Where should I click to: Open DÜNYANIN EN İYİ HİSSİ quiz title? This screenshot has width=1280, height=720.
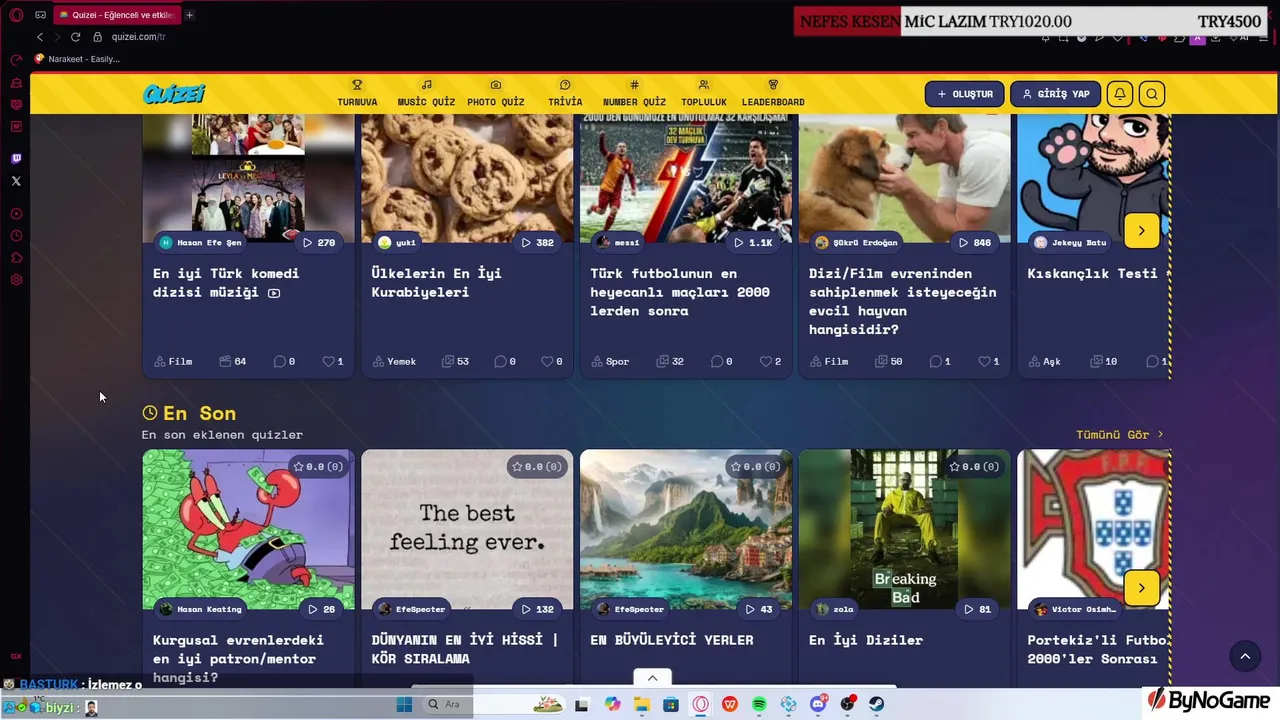(465, 649)
